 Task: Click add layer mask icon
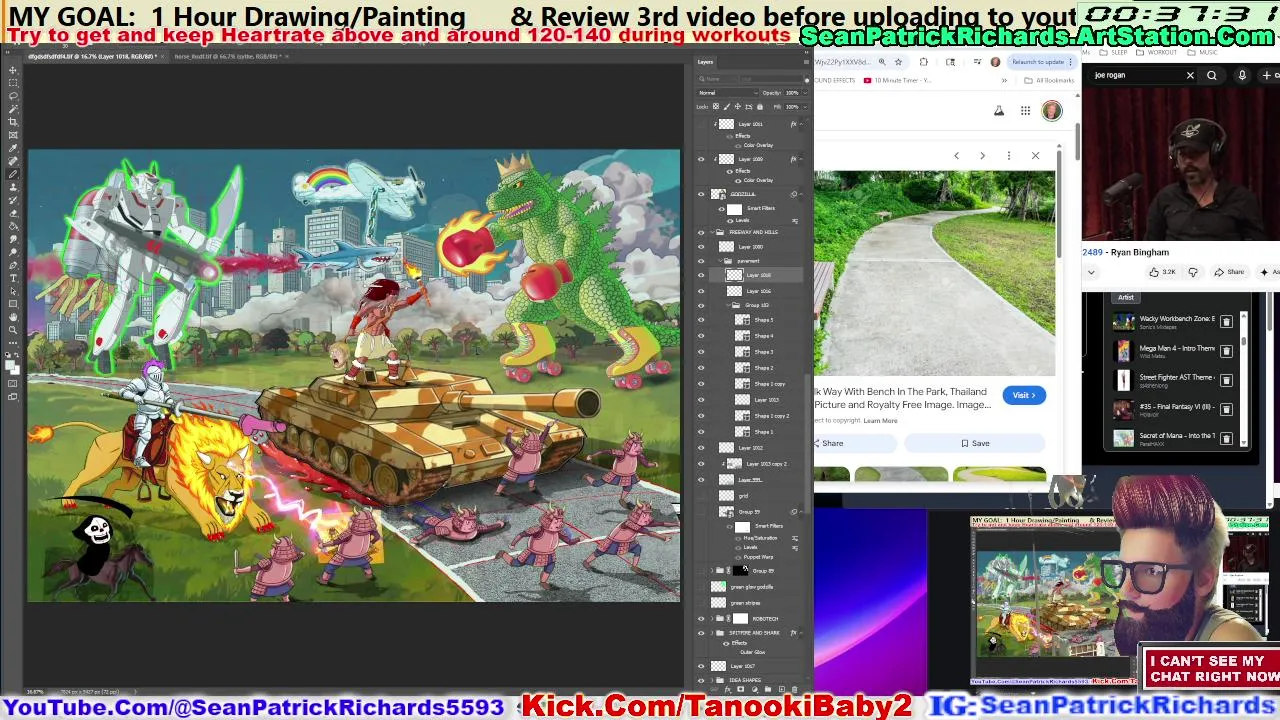click(740, 689)
